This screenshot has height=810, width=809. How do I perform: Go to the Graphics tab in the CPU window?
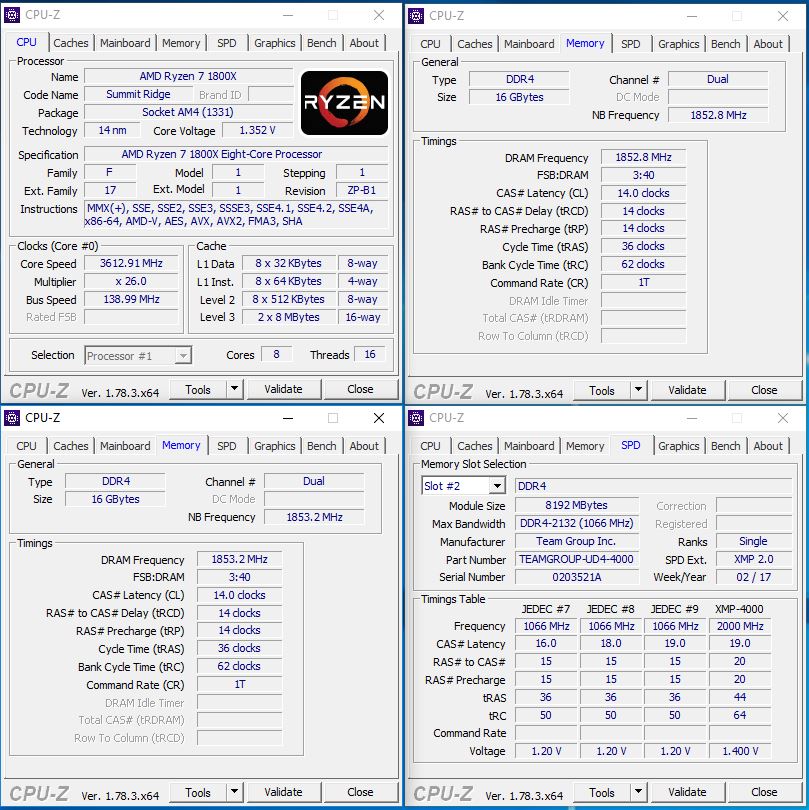pyautogui.click(x=274, y=43)
